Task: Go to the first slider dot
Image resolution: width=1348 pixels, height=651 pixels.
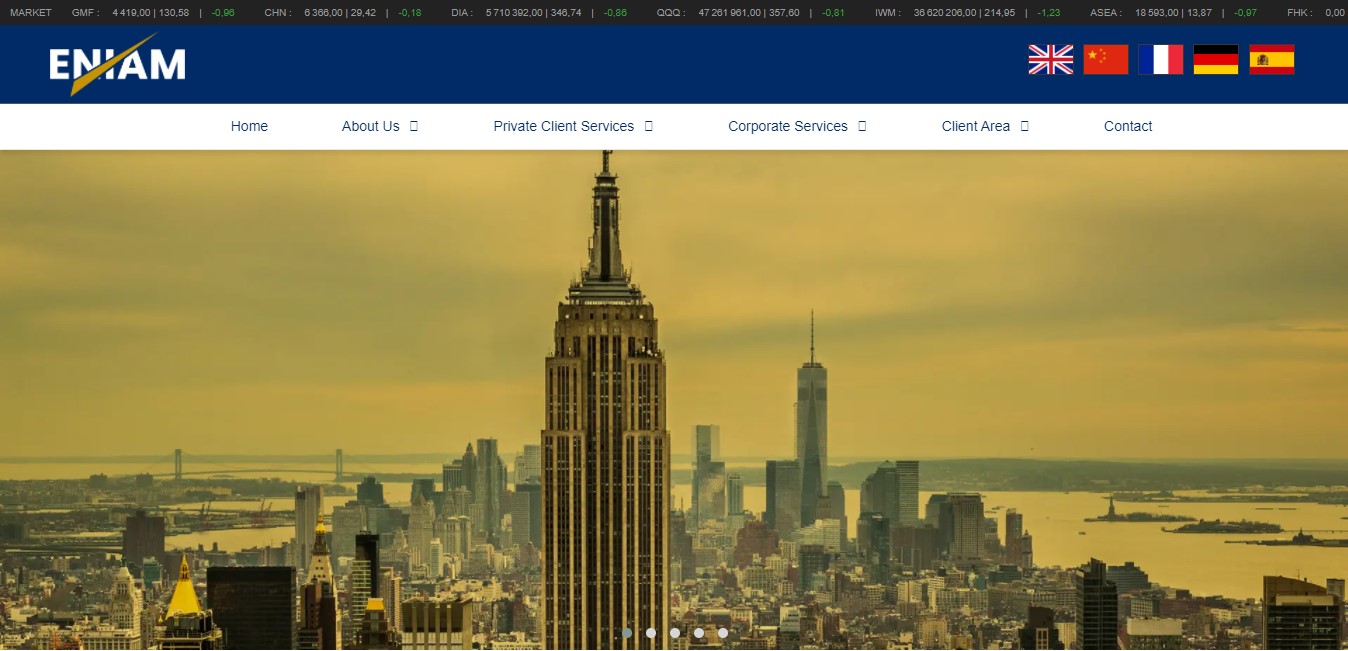Action: [x=627, y=633]
